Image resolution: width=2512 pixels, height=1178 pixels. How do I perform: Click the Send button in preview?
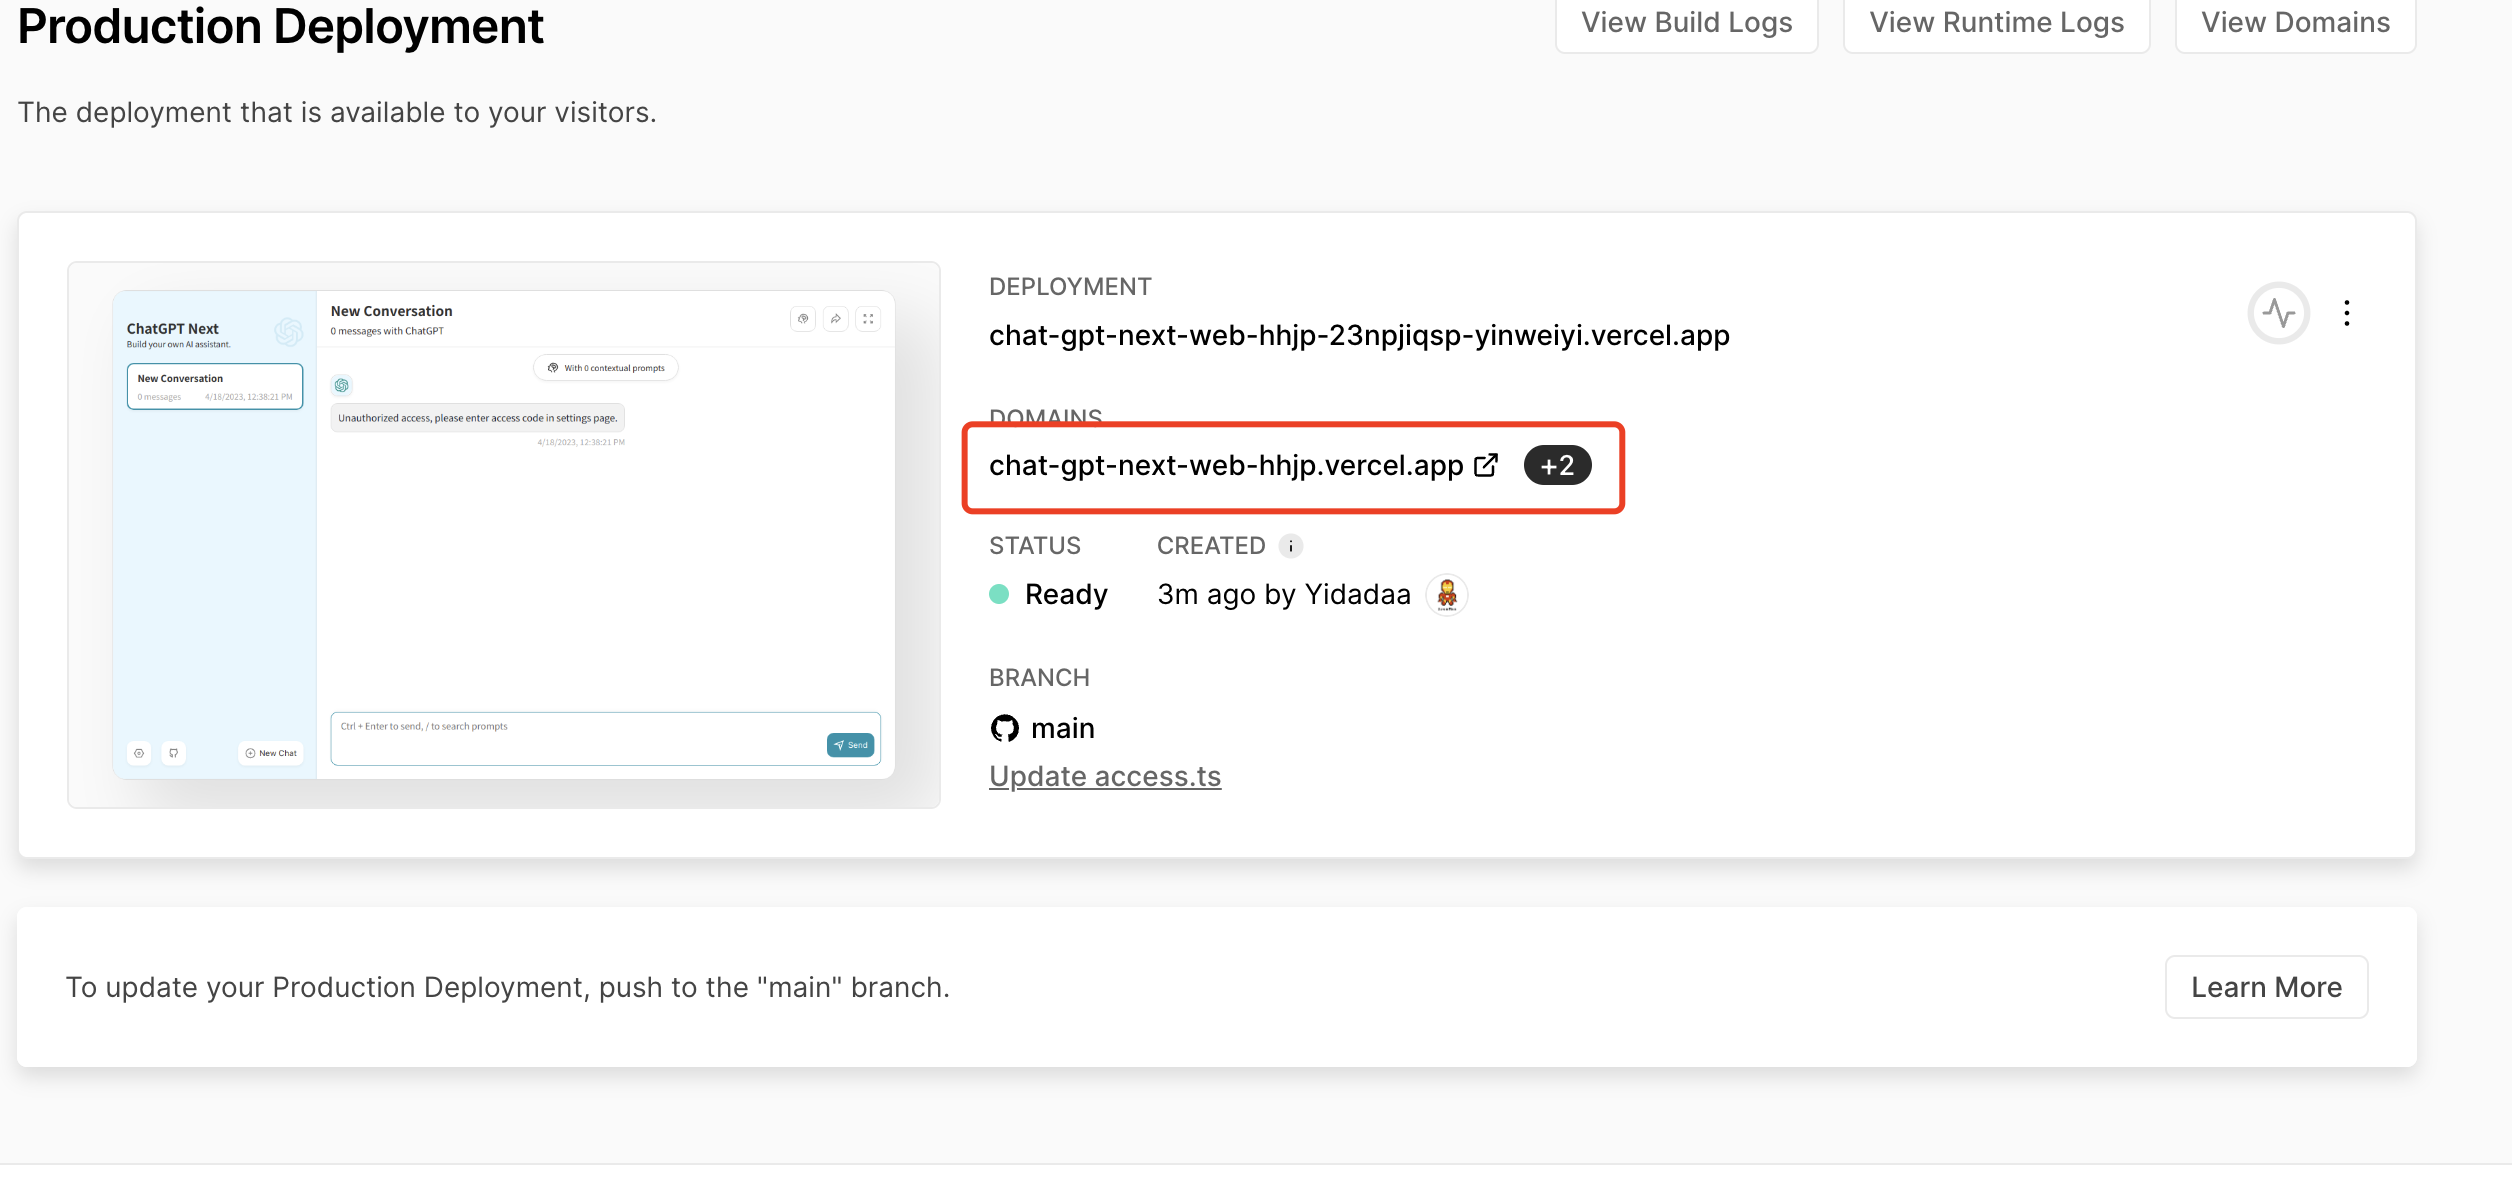click(x=851, y=745)
